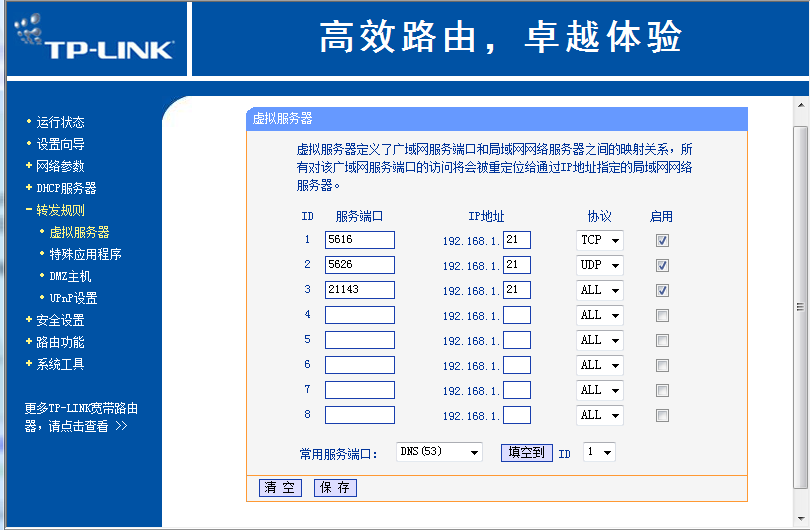
Task: Open protocol dropdown in row 6
Action: coord(600,365)
